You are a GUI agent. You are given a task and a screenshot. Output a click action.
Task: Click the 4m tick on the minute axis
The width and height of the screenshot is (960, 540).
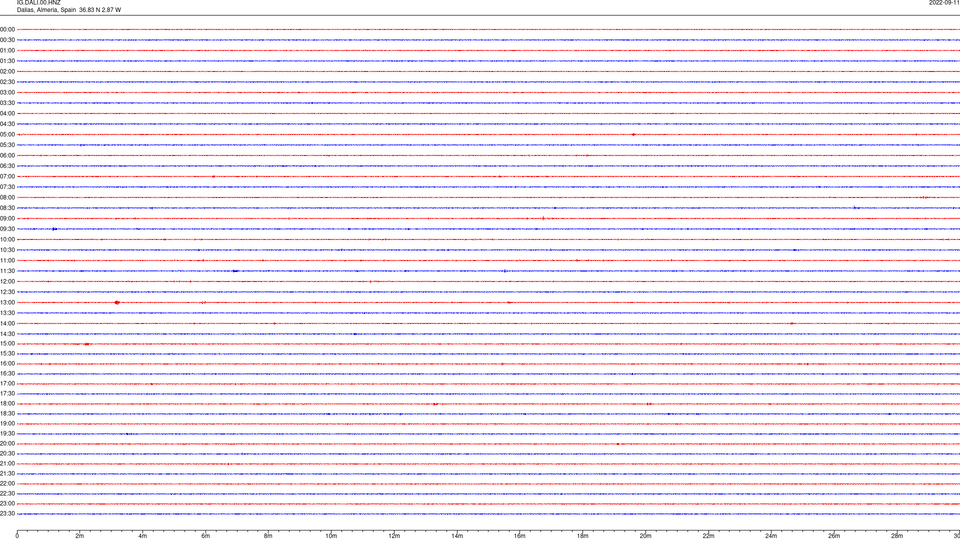pyautogui.click(x=143, y=536)
